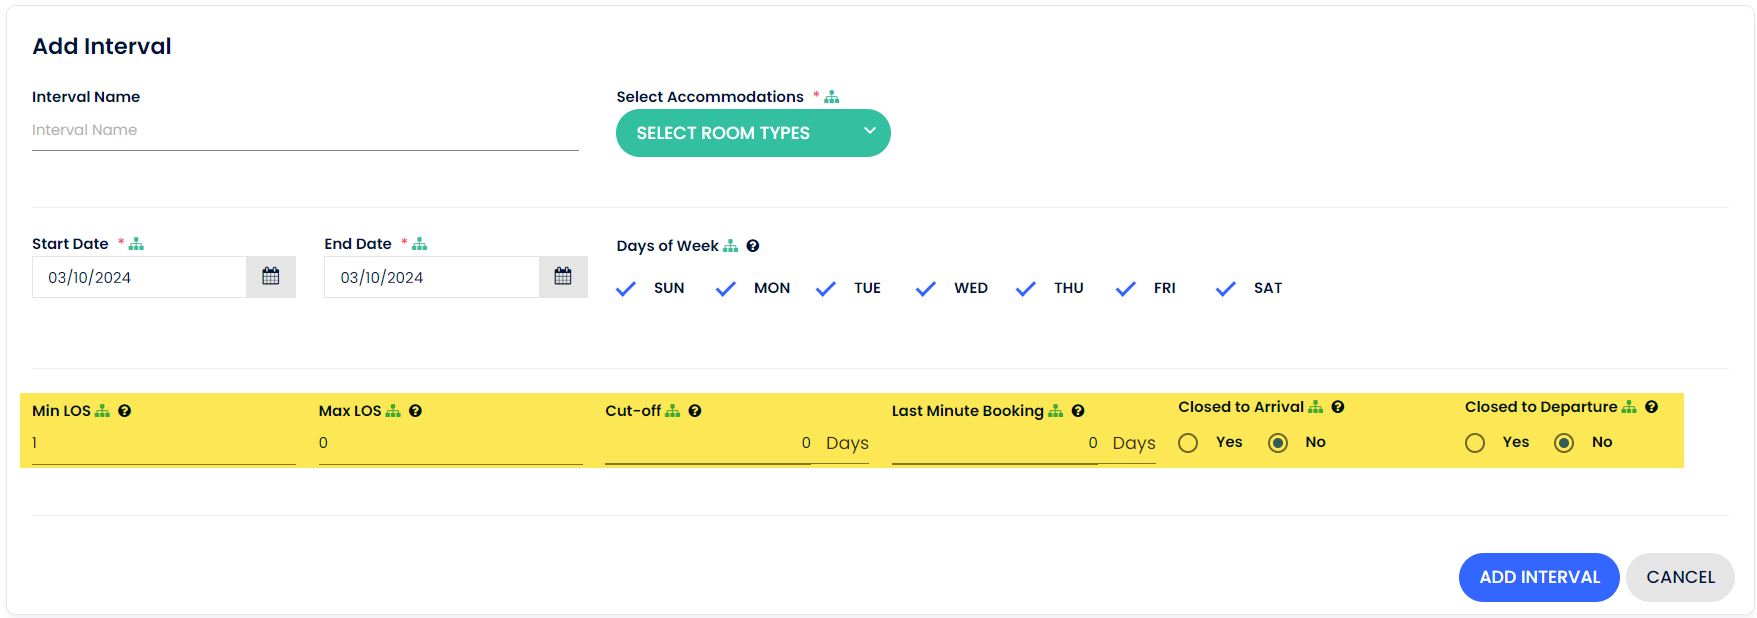Click the Last Minute Booking help icon
The width and height of the screenshot is (1757, 618).
click(1078, 411)
